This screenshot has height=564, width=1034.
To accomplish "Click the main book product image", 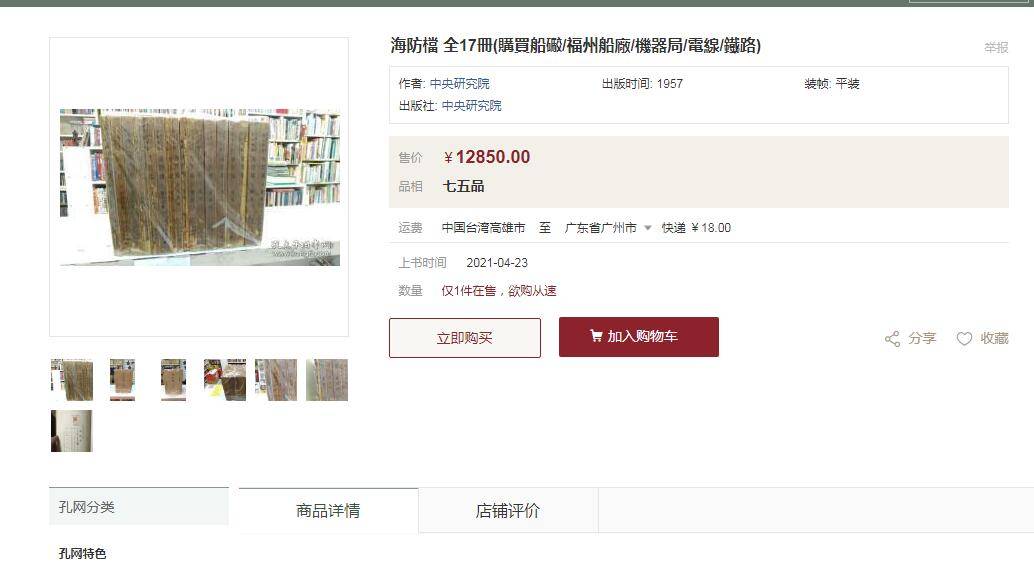I will tap(199, 187).
